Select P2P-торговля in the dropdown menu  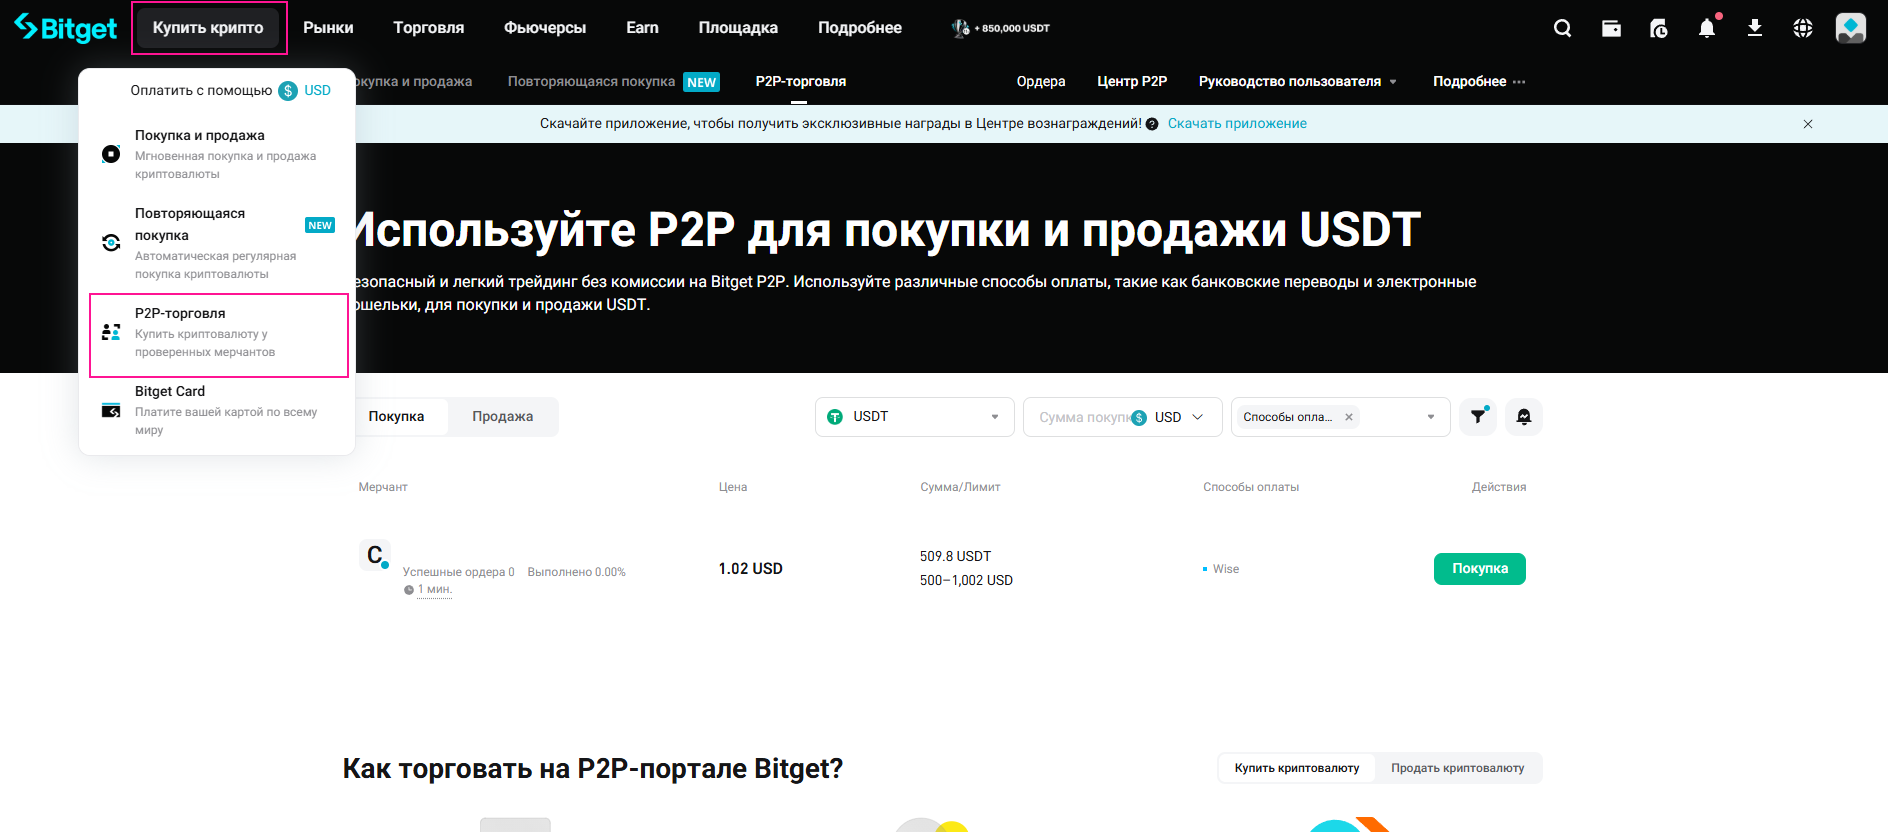coord(219,334)
